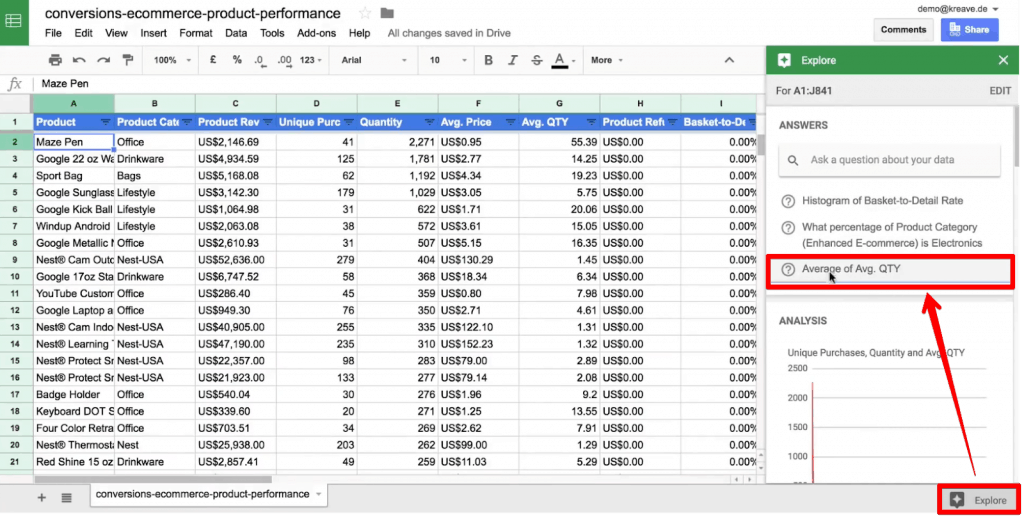The height and width of the screenshot is (517, 1024).
Task: Select column A header
Action: pyautogui.click(x=73, y=104)
